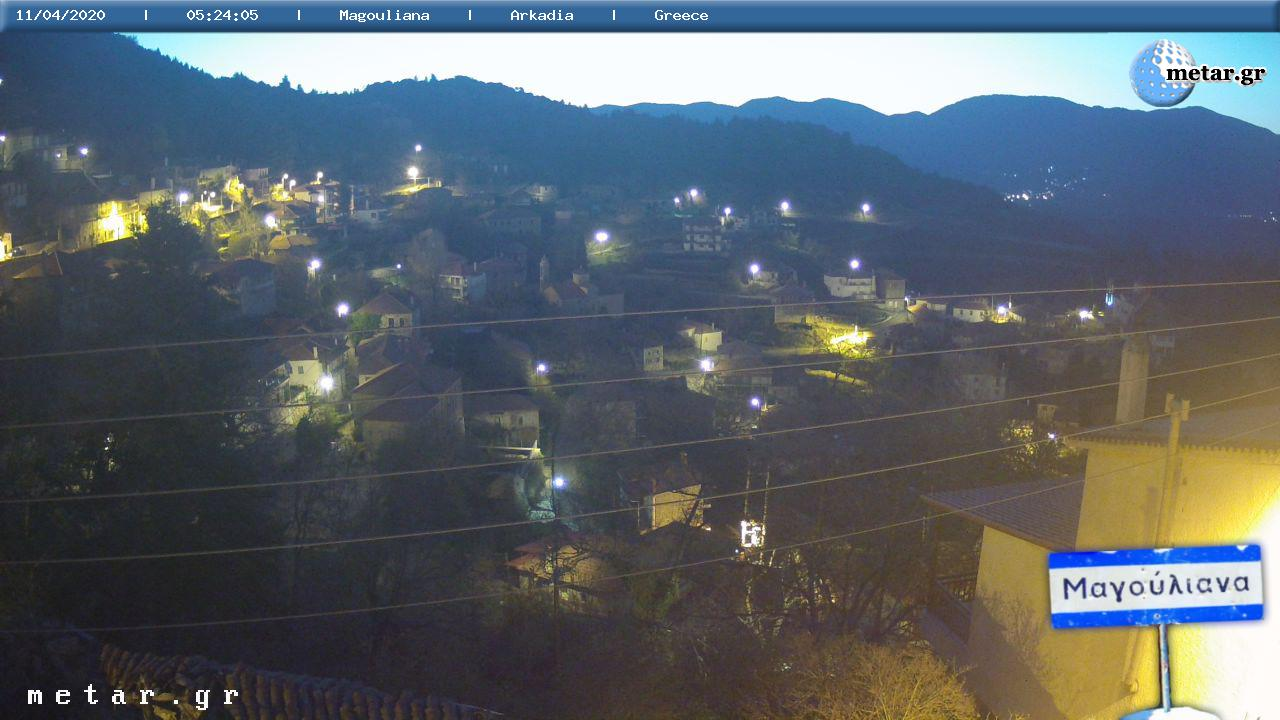Click the metar.gr text beside globe logo

(1215, 74)
